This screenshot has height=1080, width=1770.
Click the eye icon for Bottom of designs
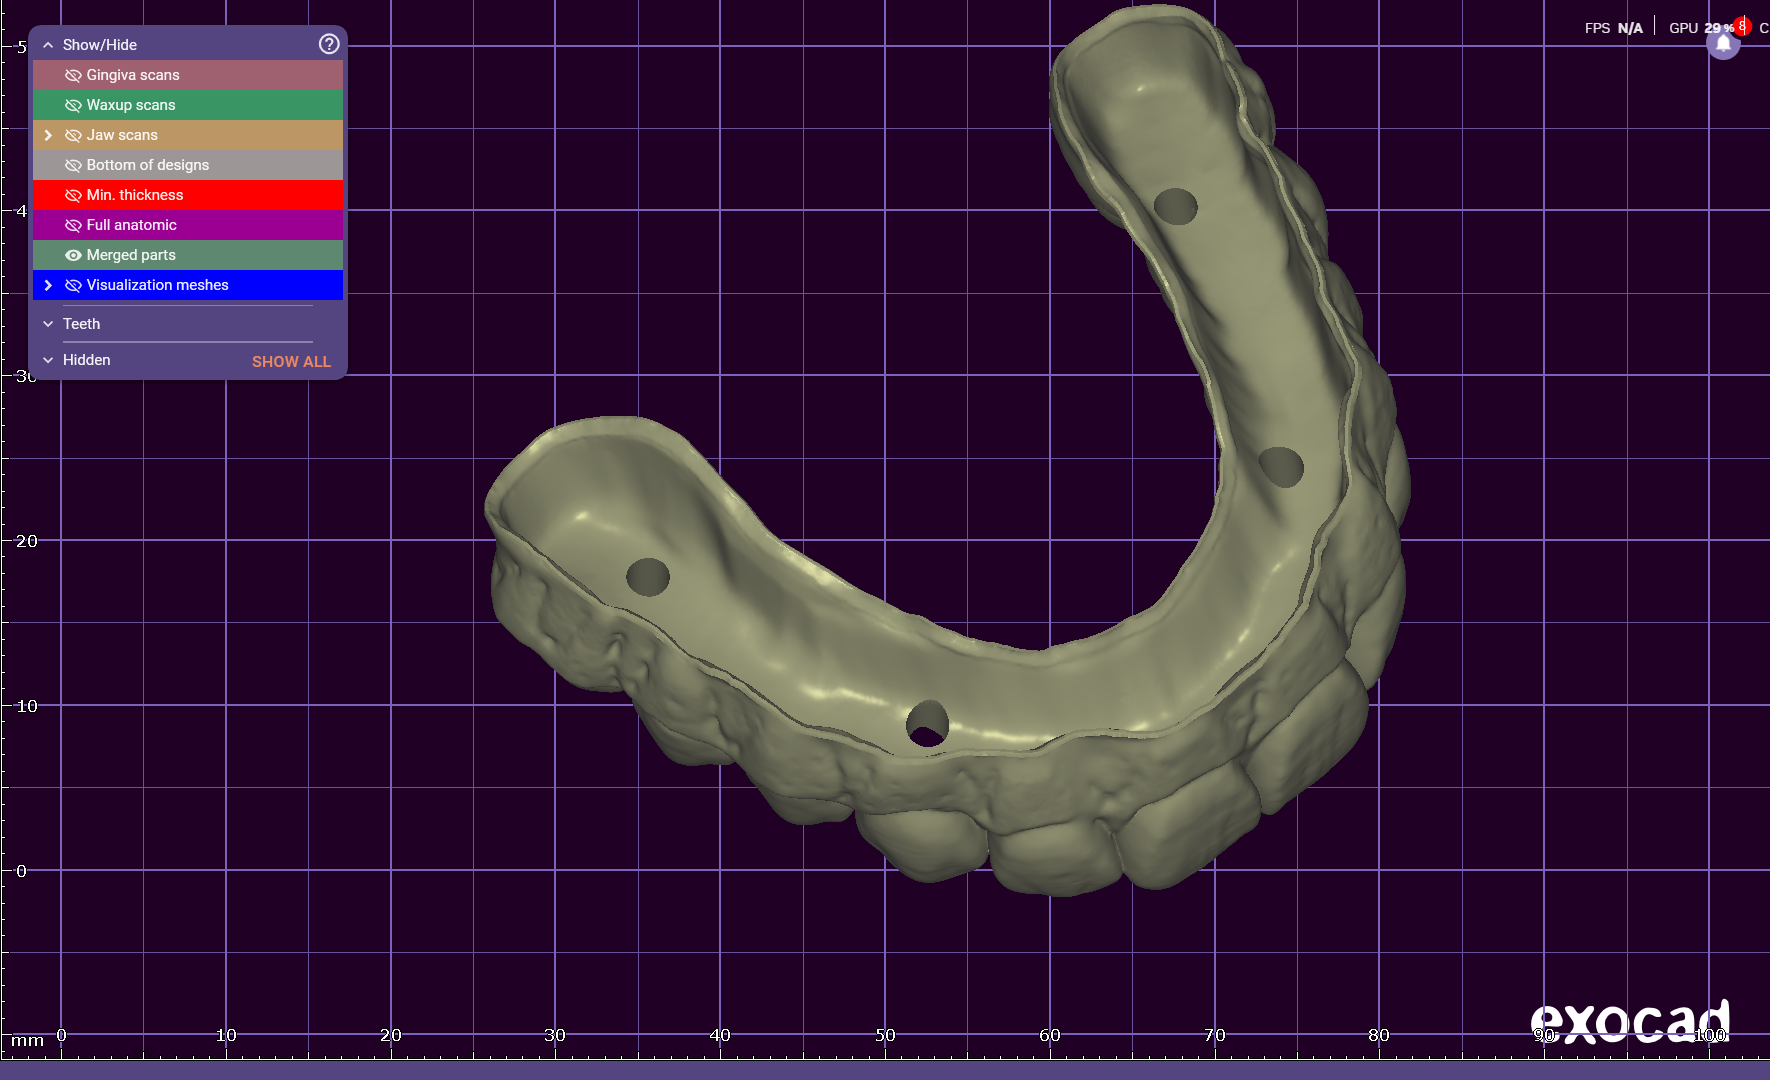click(73, 165)
